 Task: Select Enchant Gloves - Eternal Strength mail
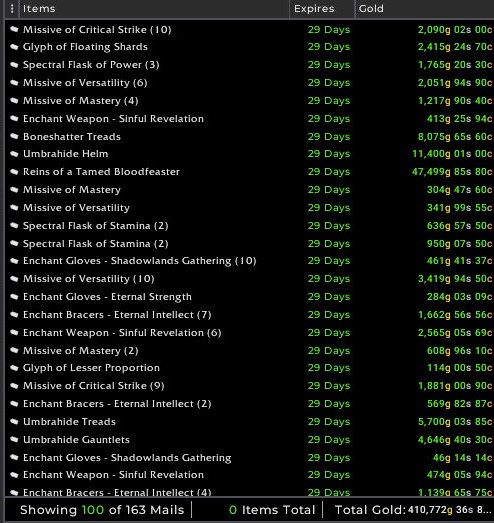click(107, 297)
